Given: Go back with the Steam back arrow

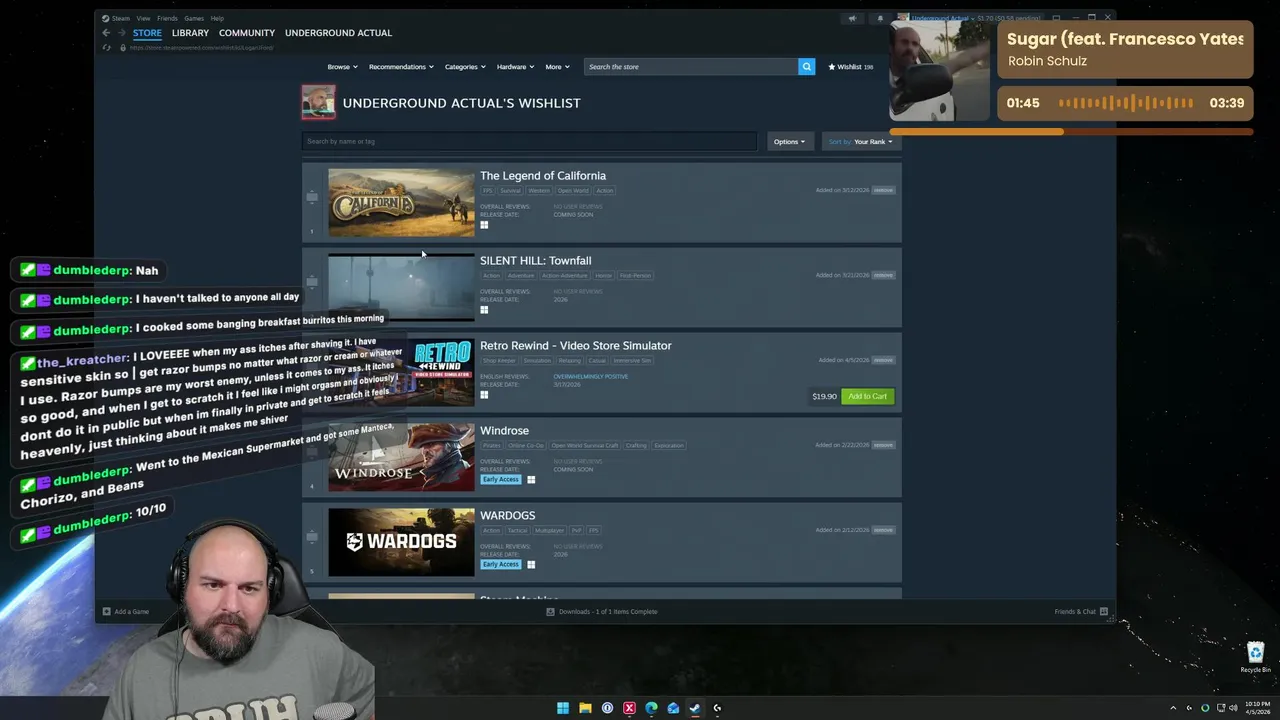Looking at the screenshot, I should (x=106, y=33).
